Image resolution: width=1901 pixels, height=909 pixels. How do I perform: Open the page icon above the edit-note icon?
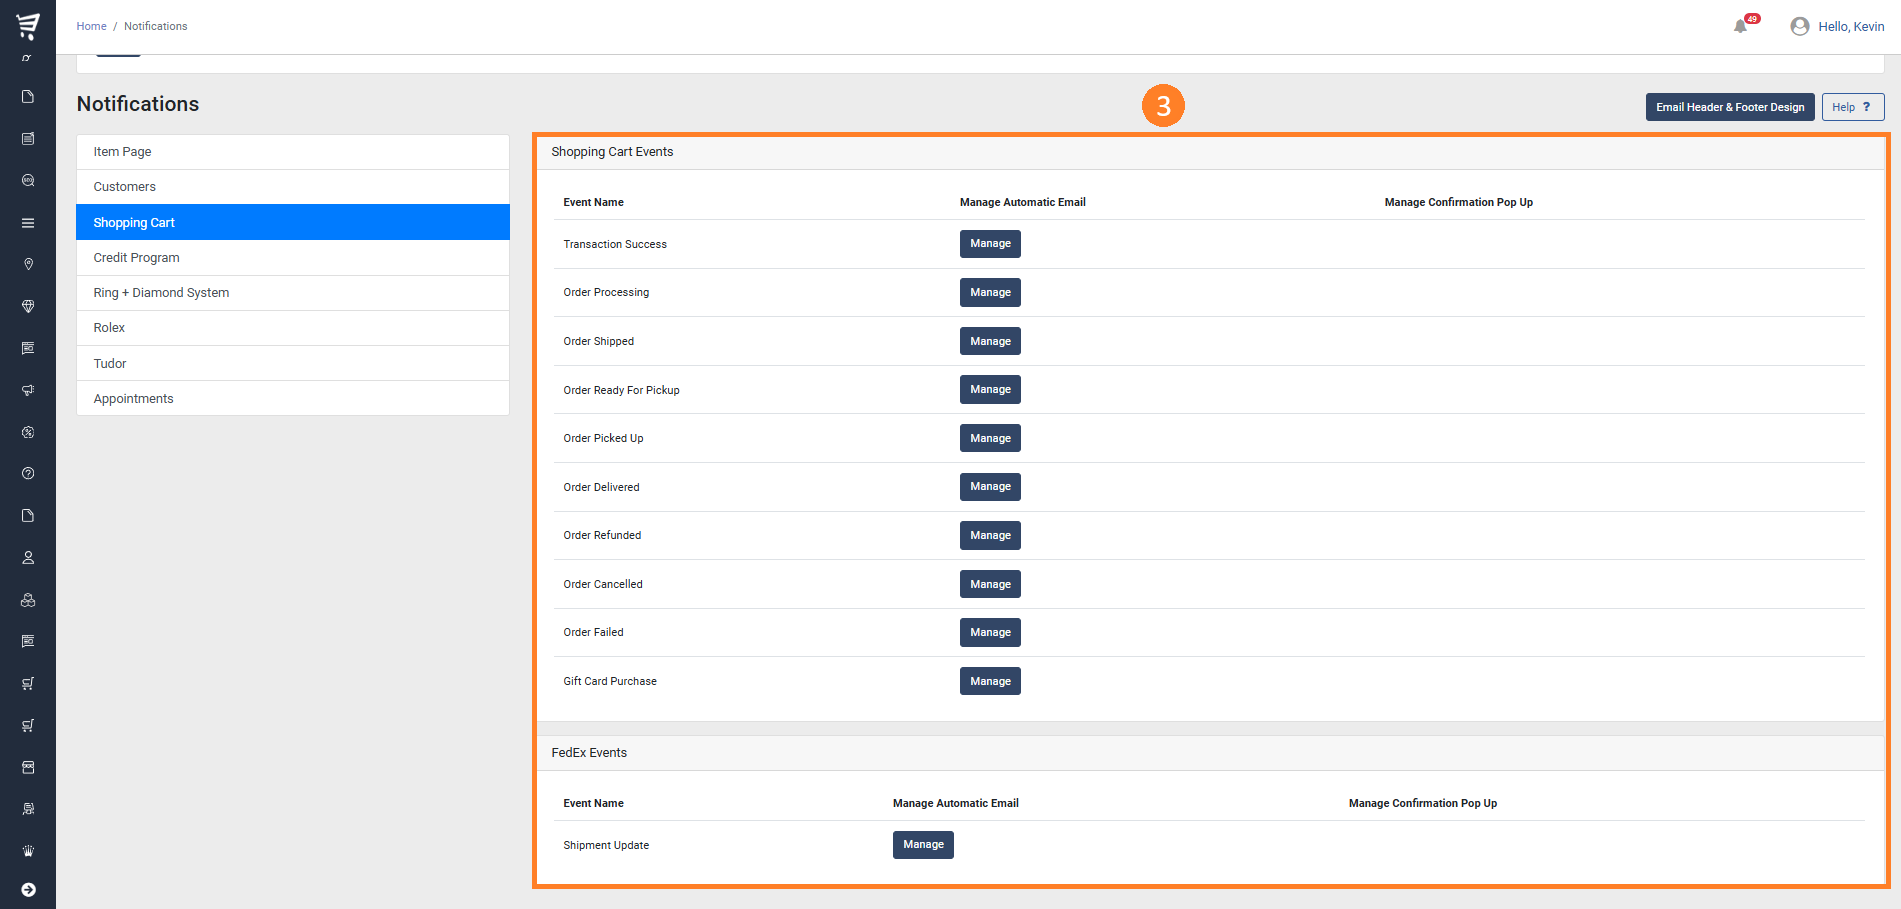pyautogui.click(x=28, y=97)
